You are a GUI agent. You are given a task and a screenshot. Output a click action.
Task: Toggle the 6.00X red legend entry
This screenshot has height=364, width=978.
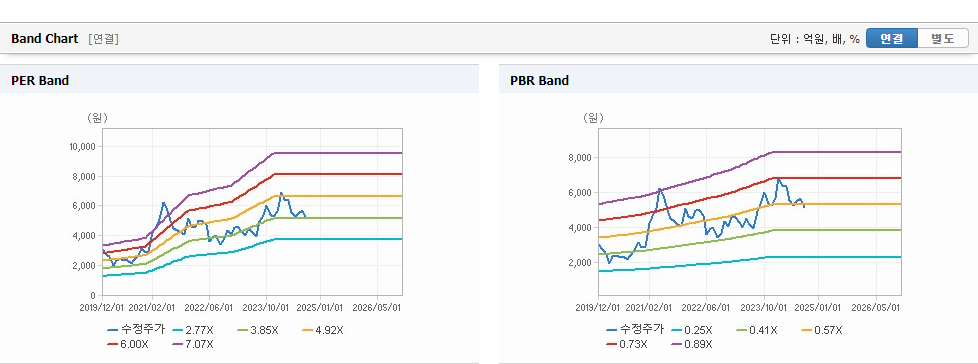127,344
